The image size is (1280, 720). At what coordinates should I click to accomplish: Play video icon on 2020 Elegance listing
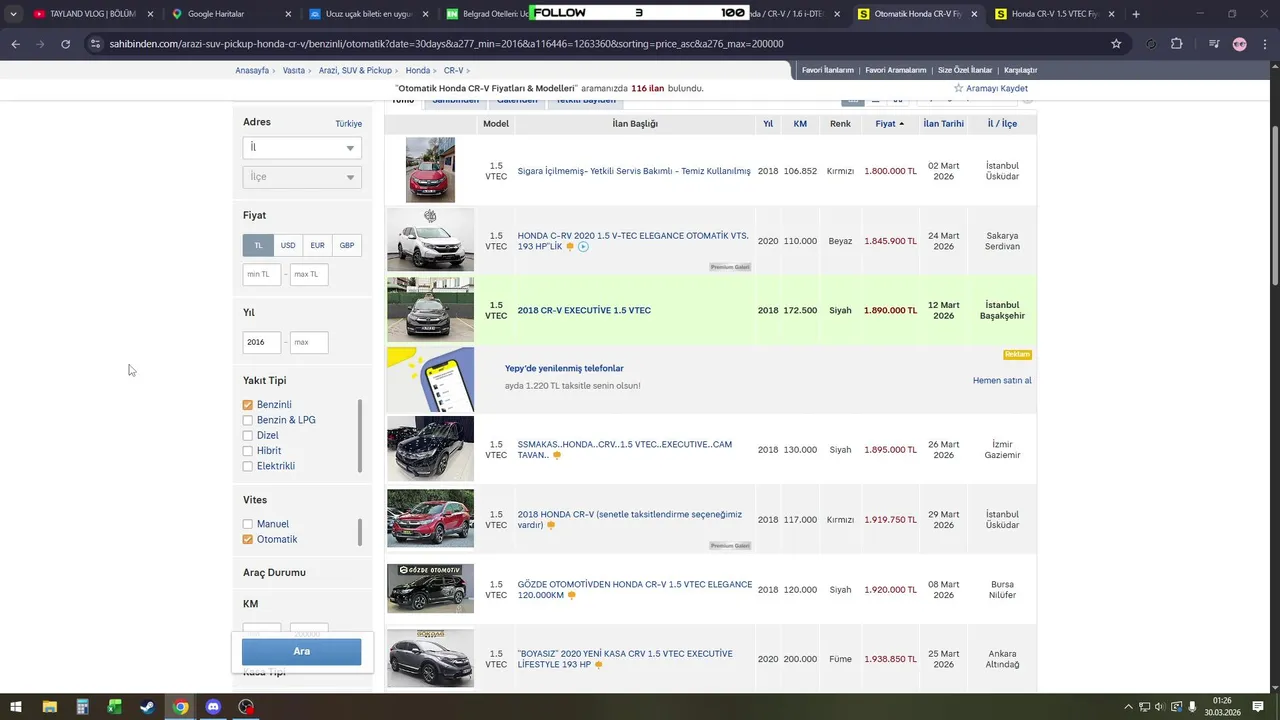click(583, 246)
